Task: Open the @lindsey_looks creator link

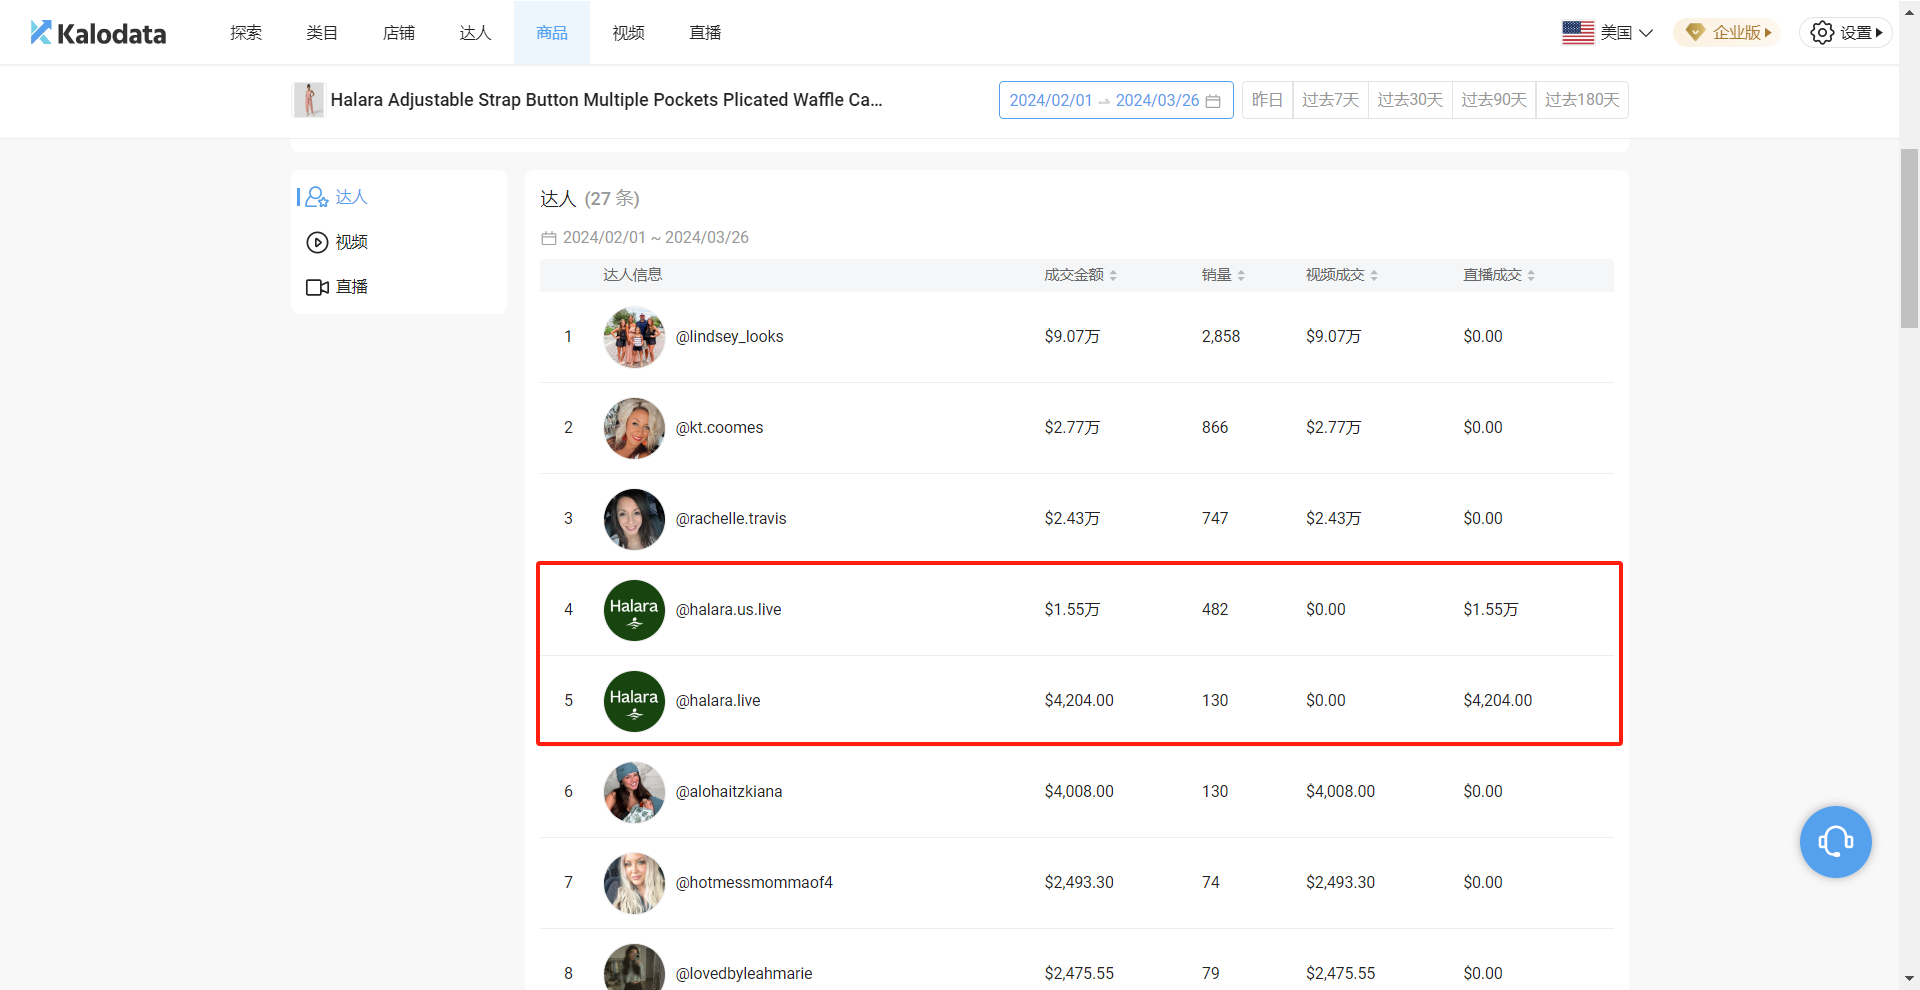Action: [729, 337]
